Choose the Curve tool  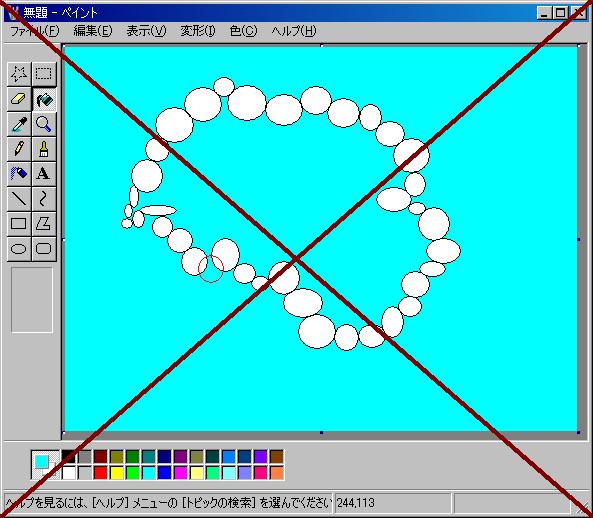pos(44,199)
